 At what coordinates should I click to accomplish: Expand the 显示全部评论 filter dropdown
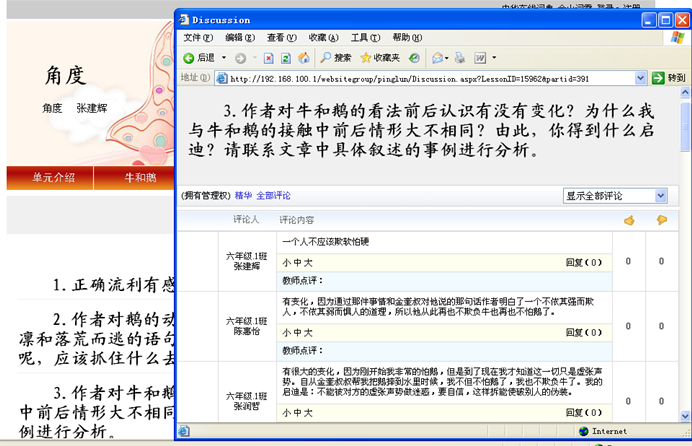[x=660, y=196]
